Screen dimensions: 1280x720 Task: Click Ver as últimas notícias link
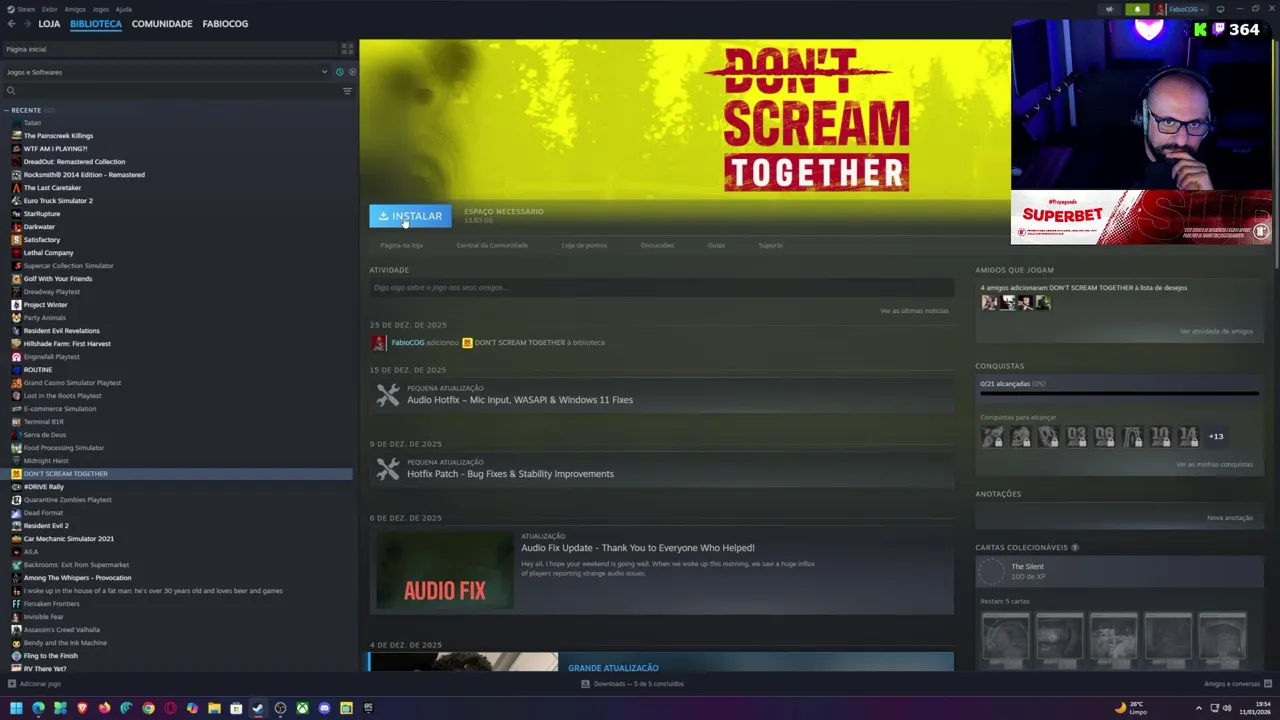coord(914,311)
